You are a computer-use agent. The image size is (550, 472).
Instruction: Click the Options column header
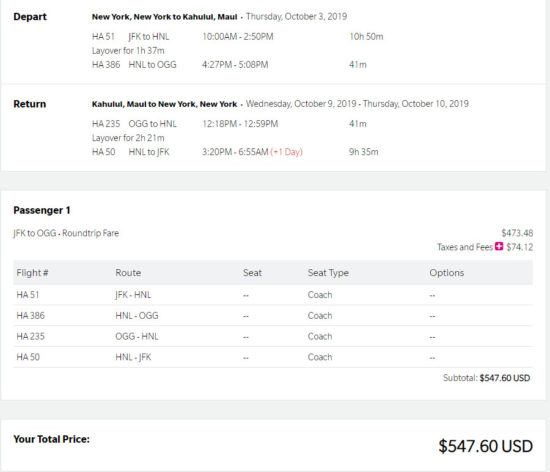click(x=447, y=273)
